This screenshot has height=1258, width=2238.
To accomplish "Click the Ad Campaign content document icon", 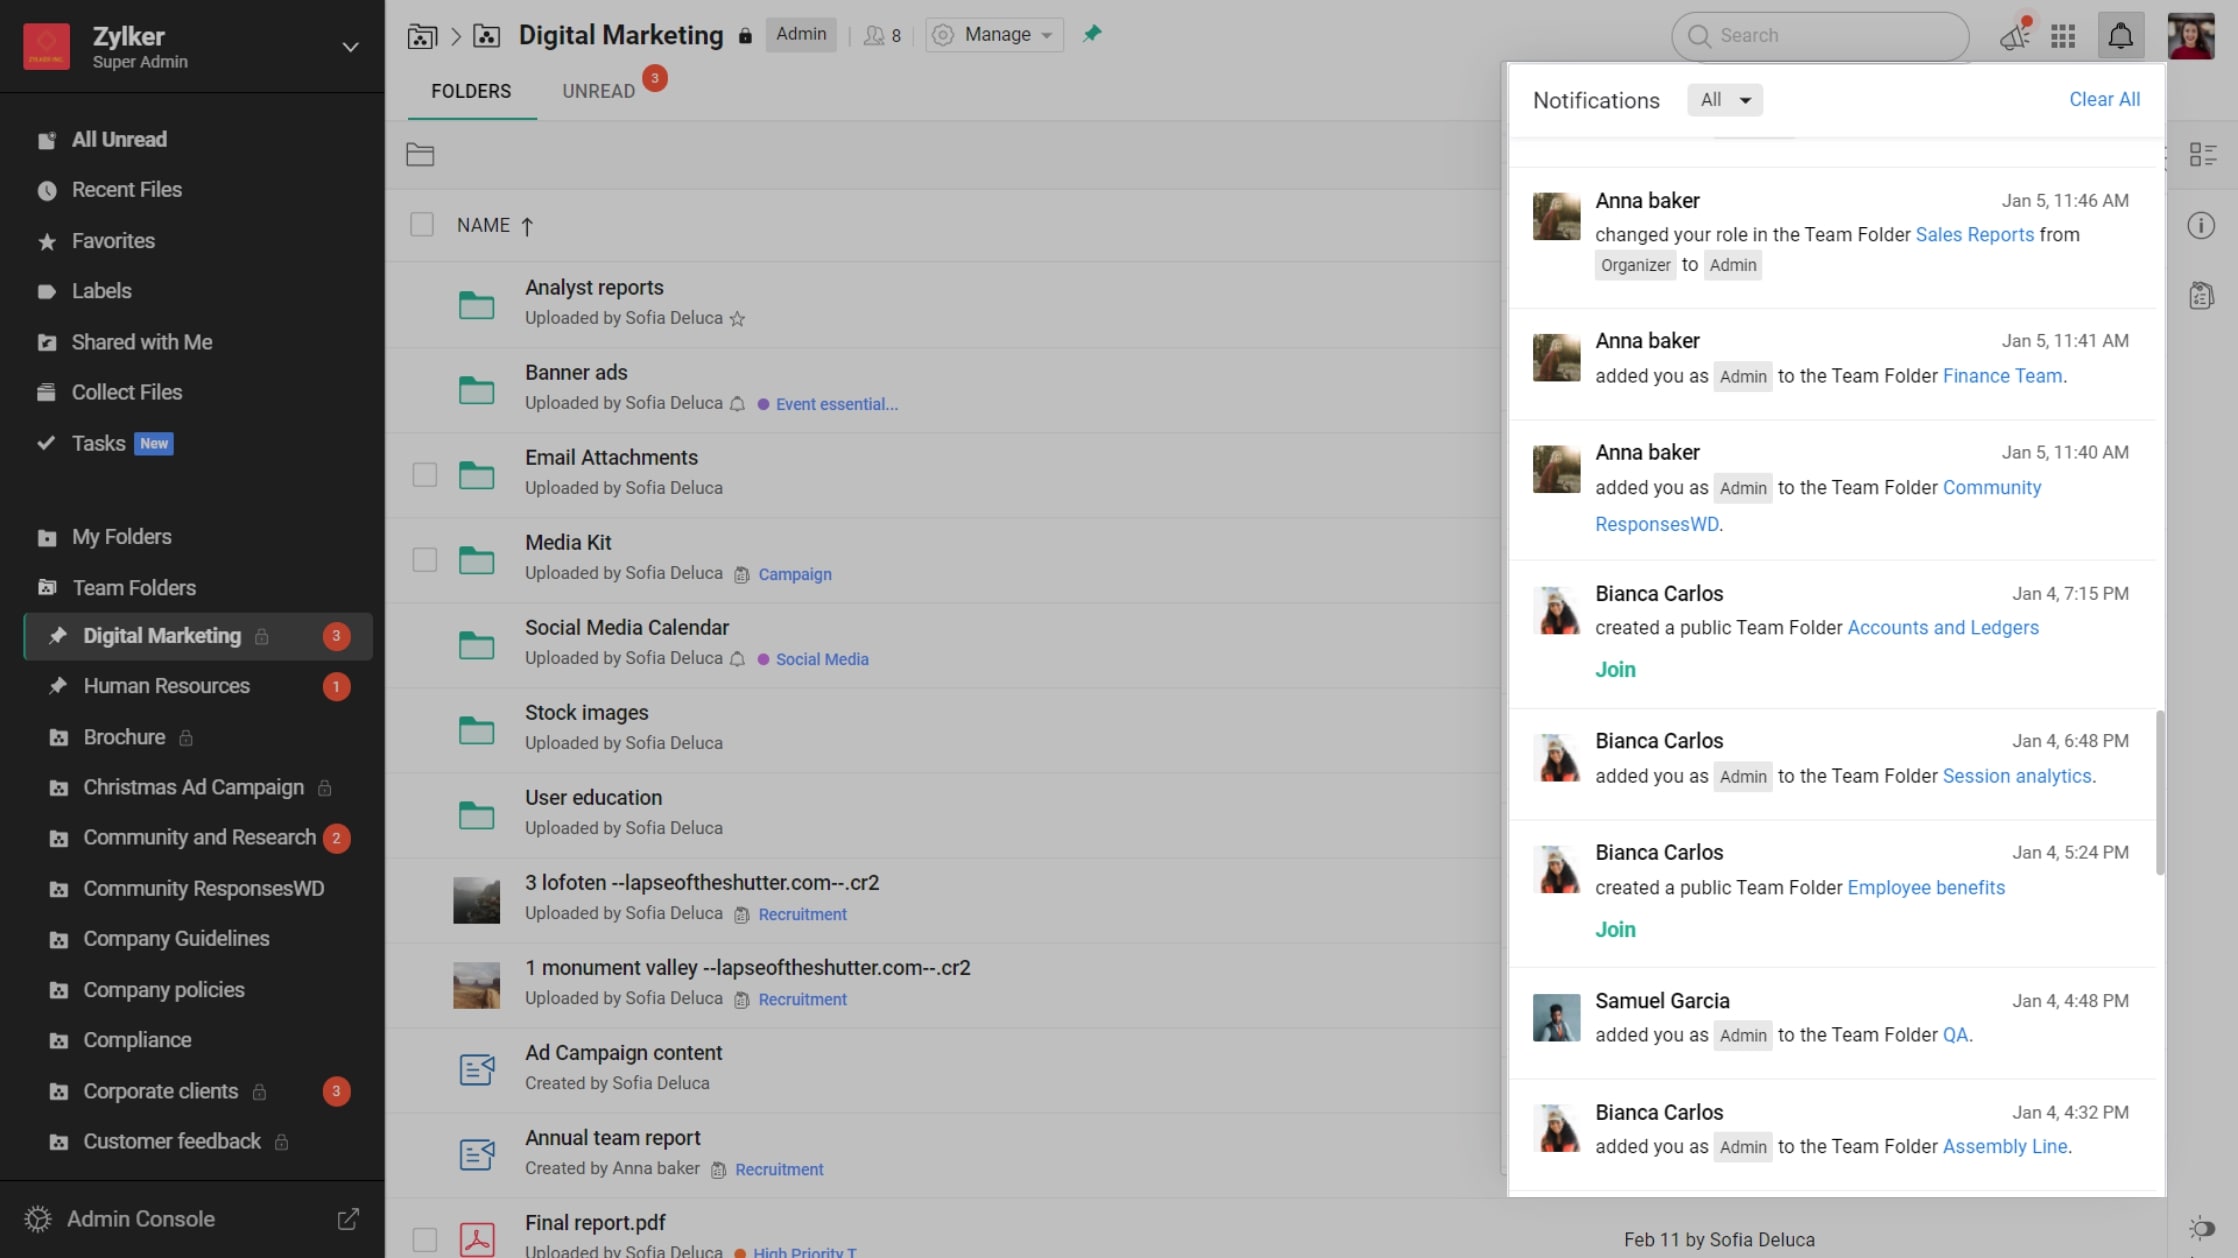I will point(476,1069).
